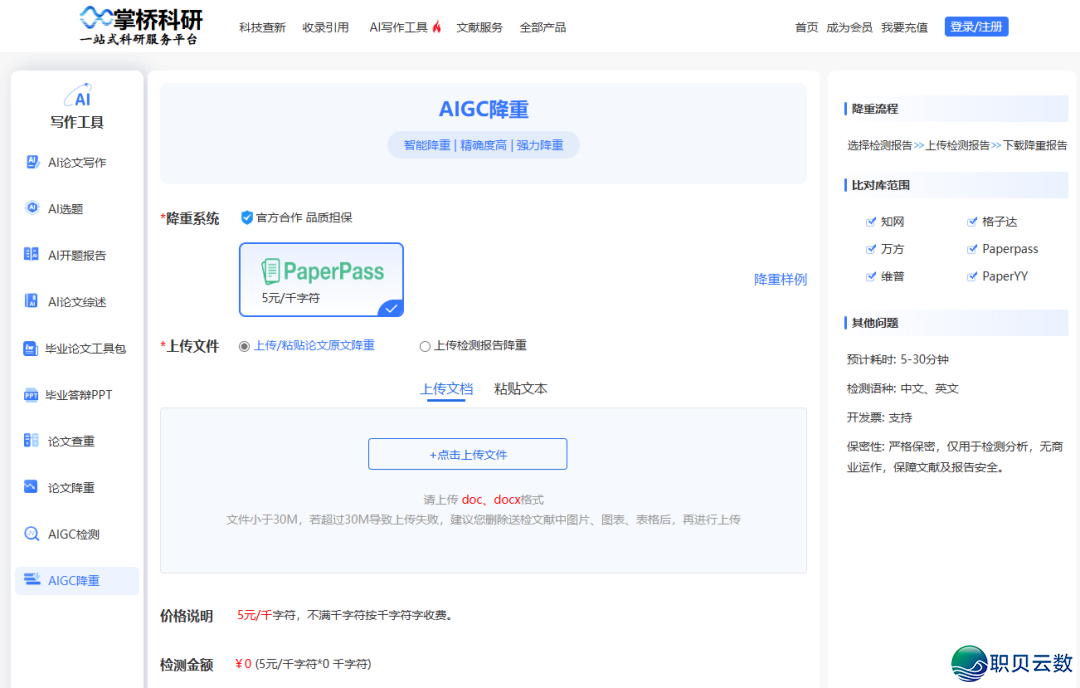Switch to the 粘贴文本 tab

pos(520,389)
